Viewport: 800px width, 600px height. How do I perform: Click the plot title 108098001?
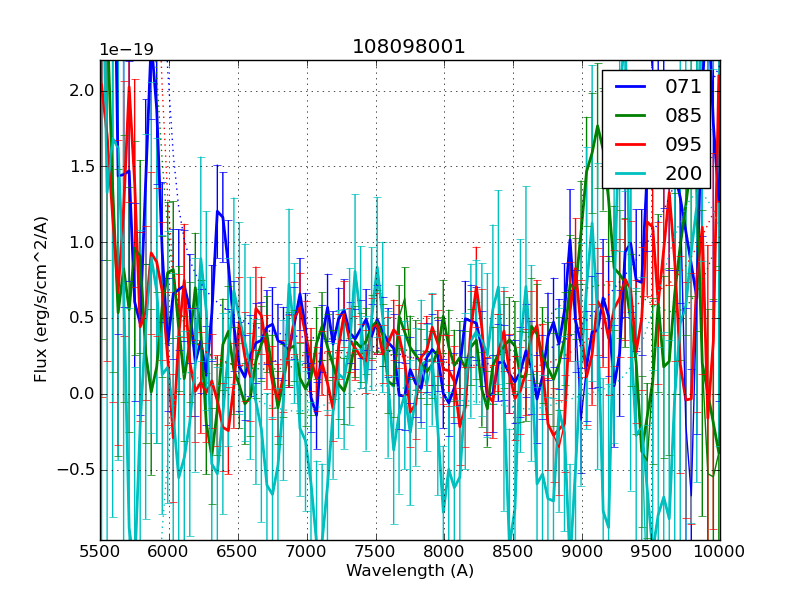[x=409, y=47]
